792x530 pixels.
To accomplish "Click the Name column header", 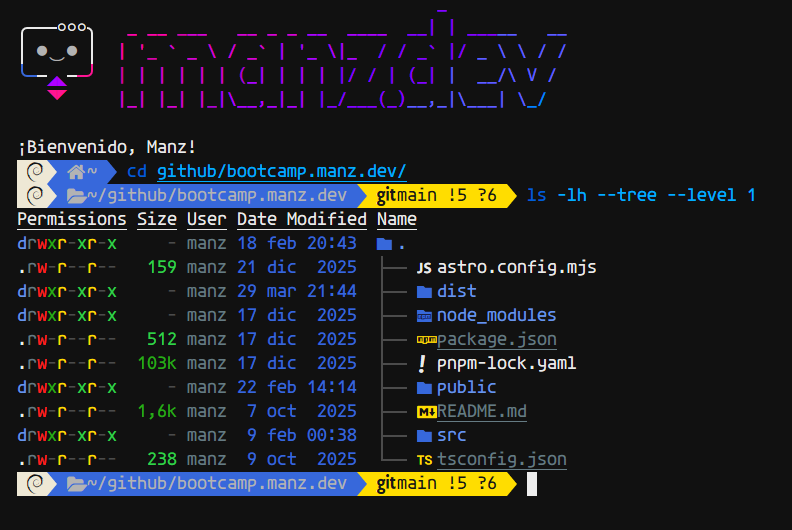I will 397,219.
